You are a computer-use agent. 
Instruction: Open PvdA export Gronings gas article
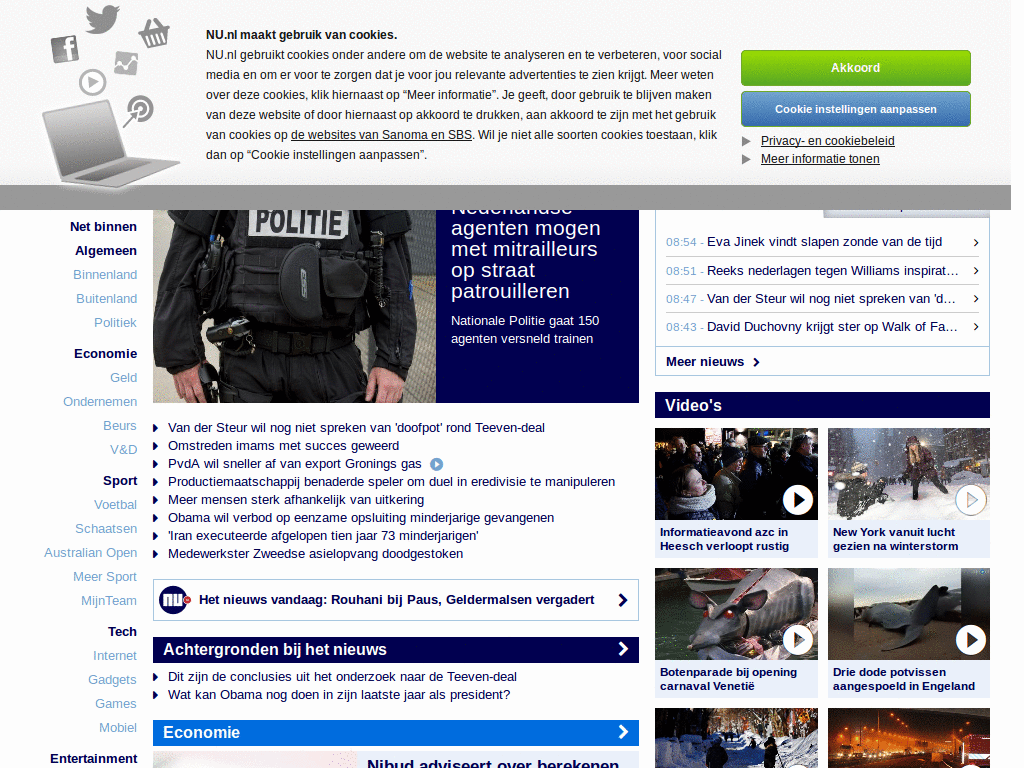295,464
